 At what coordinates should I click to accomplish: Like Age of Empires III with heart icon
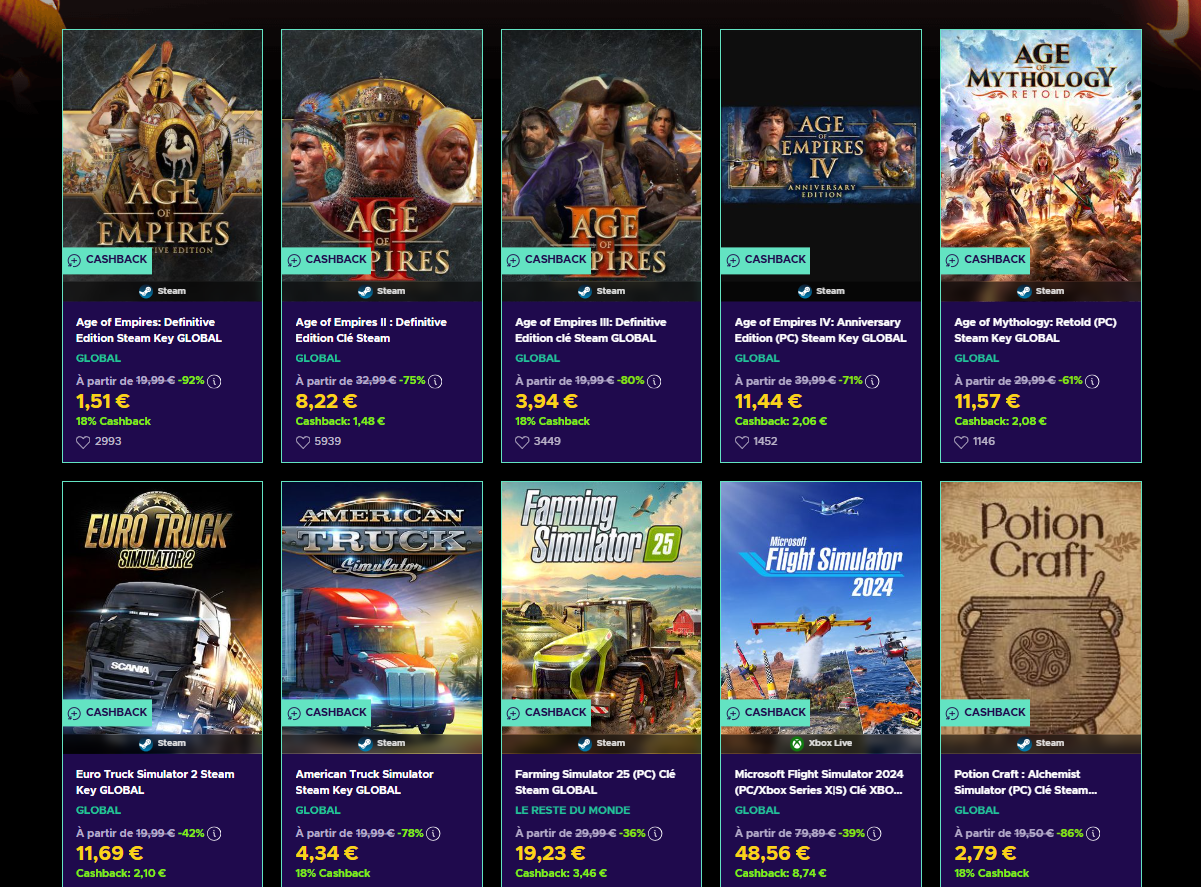[522, 442]
